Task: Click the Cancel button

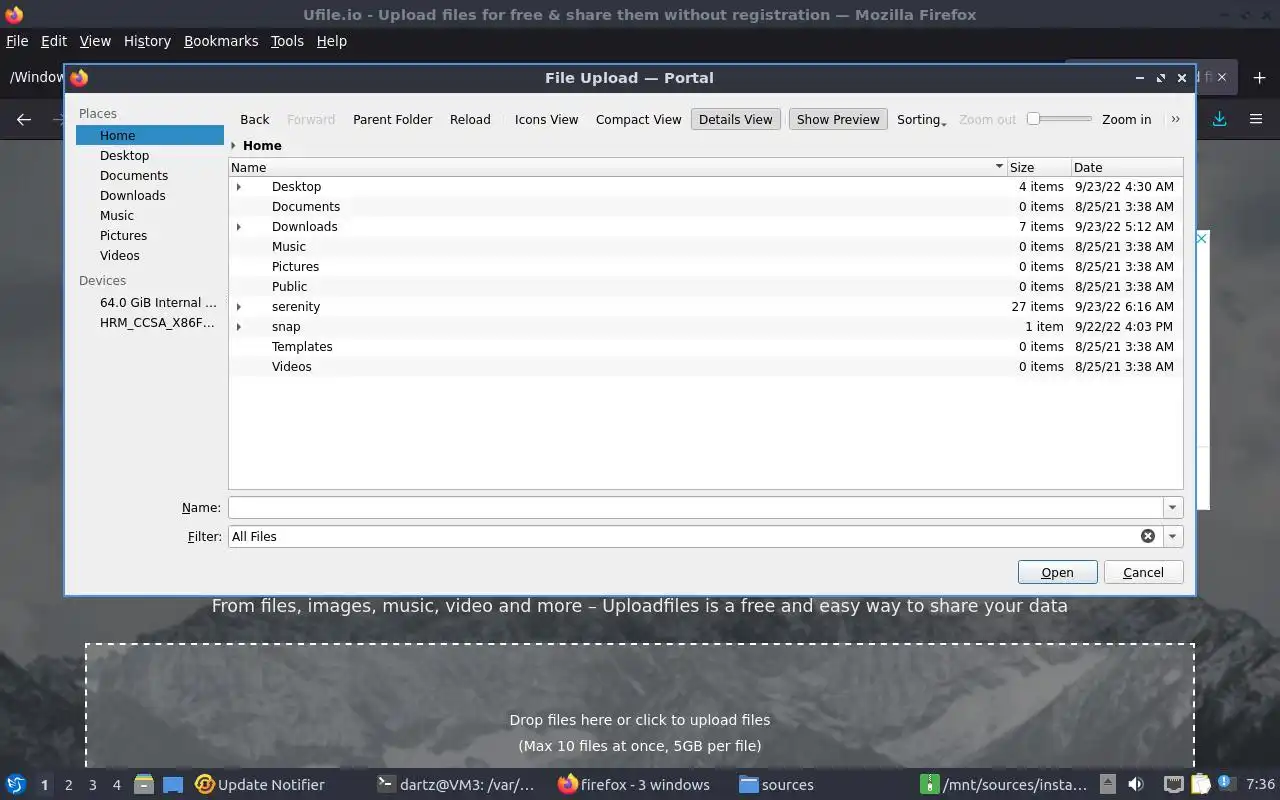Action: click(x=1143, y=572)
